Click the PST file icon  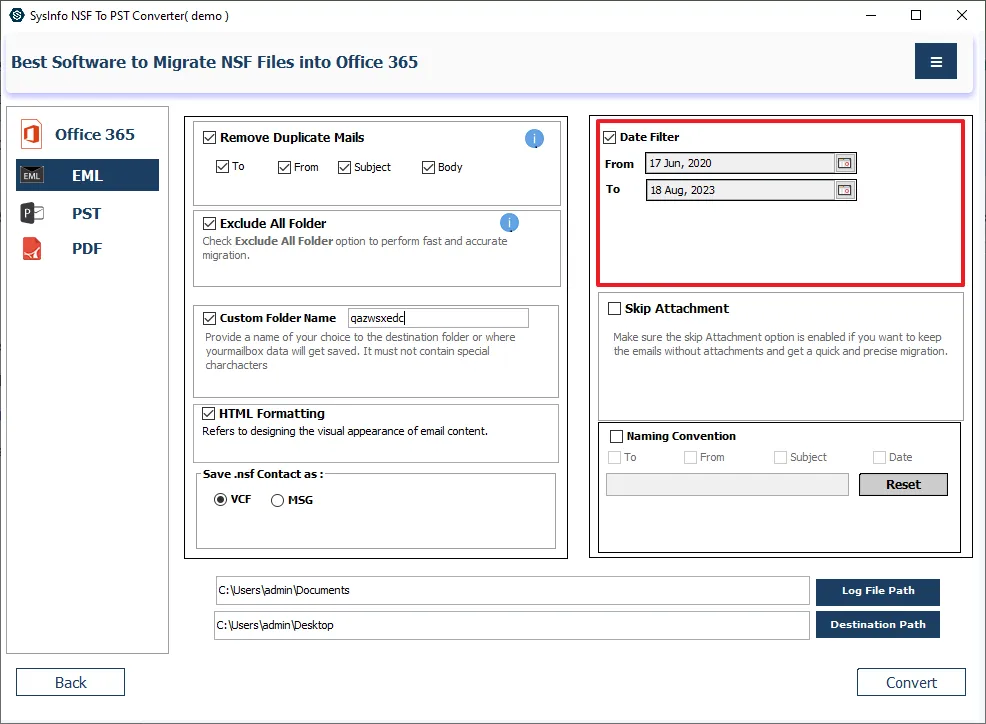32,213
